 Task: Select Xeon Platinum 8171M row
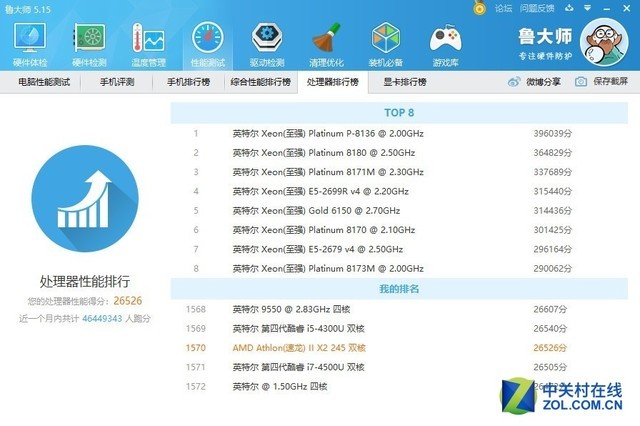coord(399,172)
